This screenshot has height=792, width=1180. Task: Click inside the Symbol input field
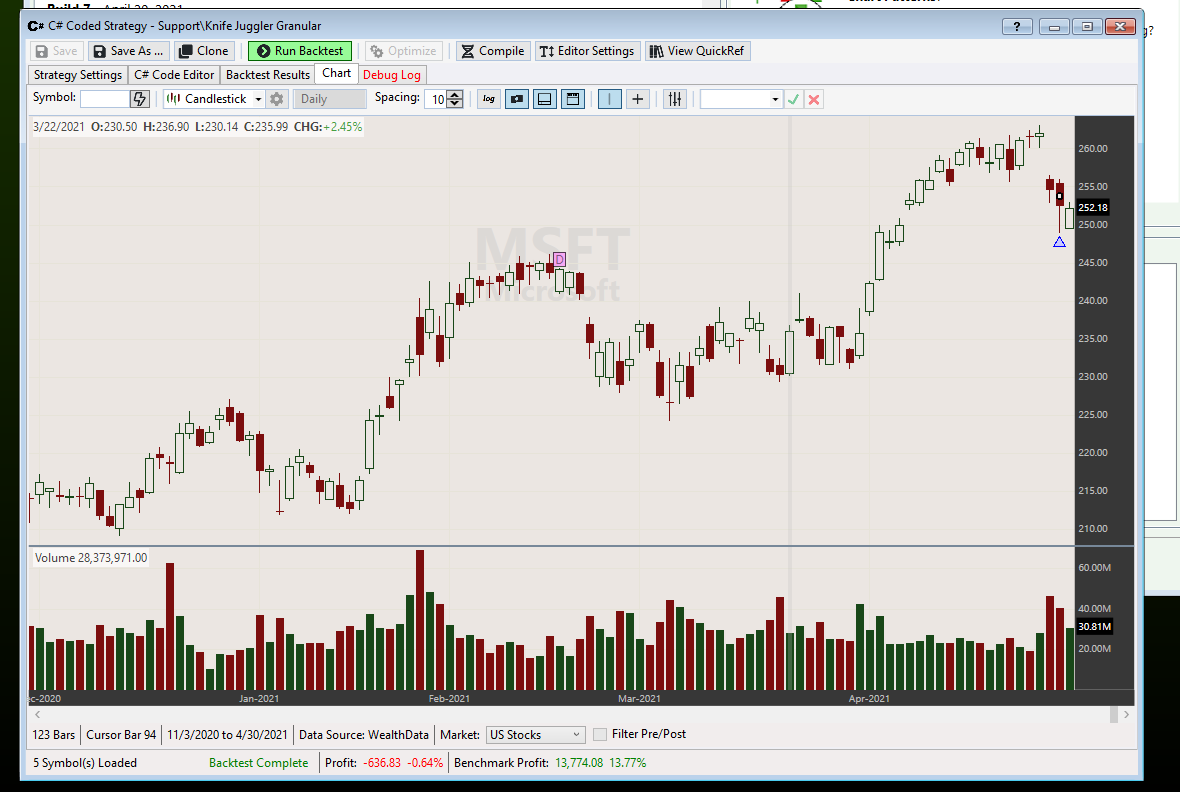click(x=104, y=99)
